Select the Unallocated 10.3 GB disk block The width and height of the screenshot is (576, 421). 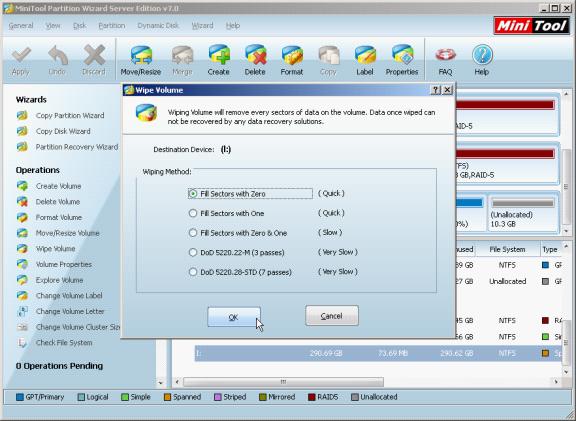(523, 213)
